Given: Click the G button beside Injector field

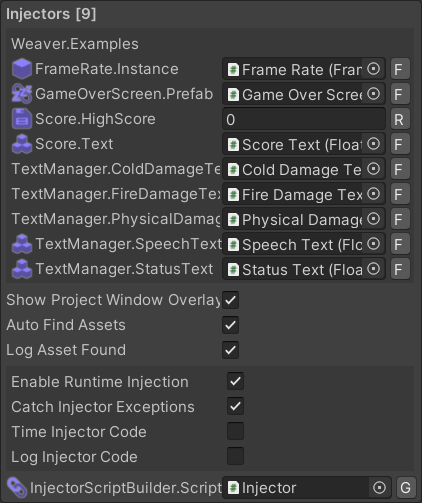Looking at the screenshot, I should pos(406,488).
